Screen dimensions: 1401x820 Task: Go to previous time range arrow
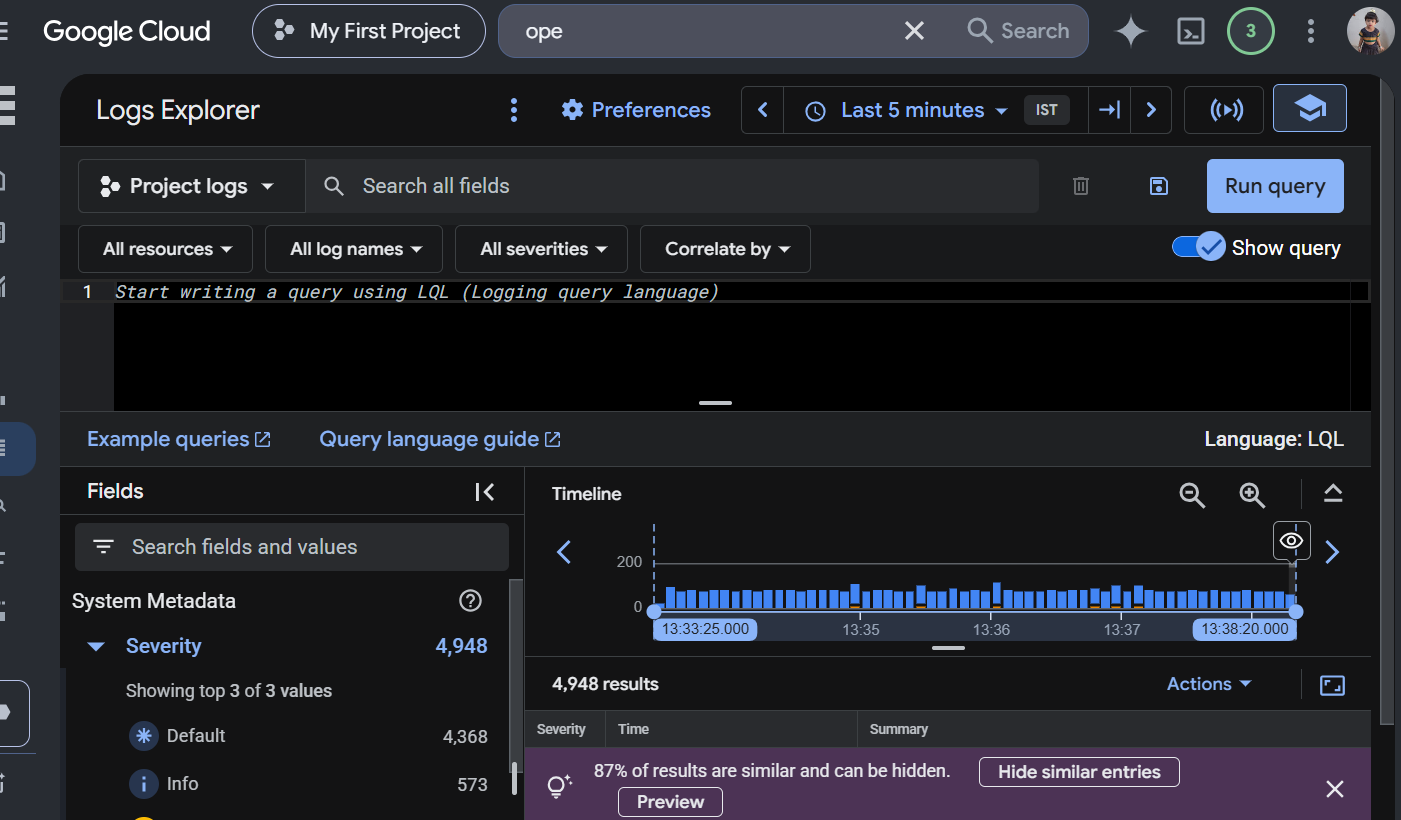click(x=763, y=110)
